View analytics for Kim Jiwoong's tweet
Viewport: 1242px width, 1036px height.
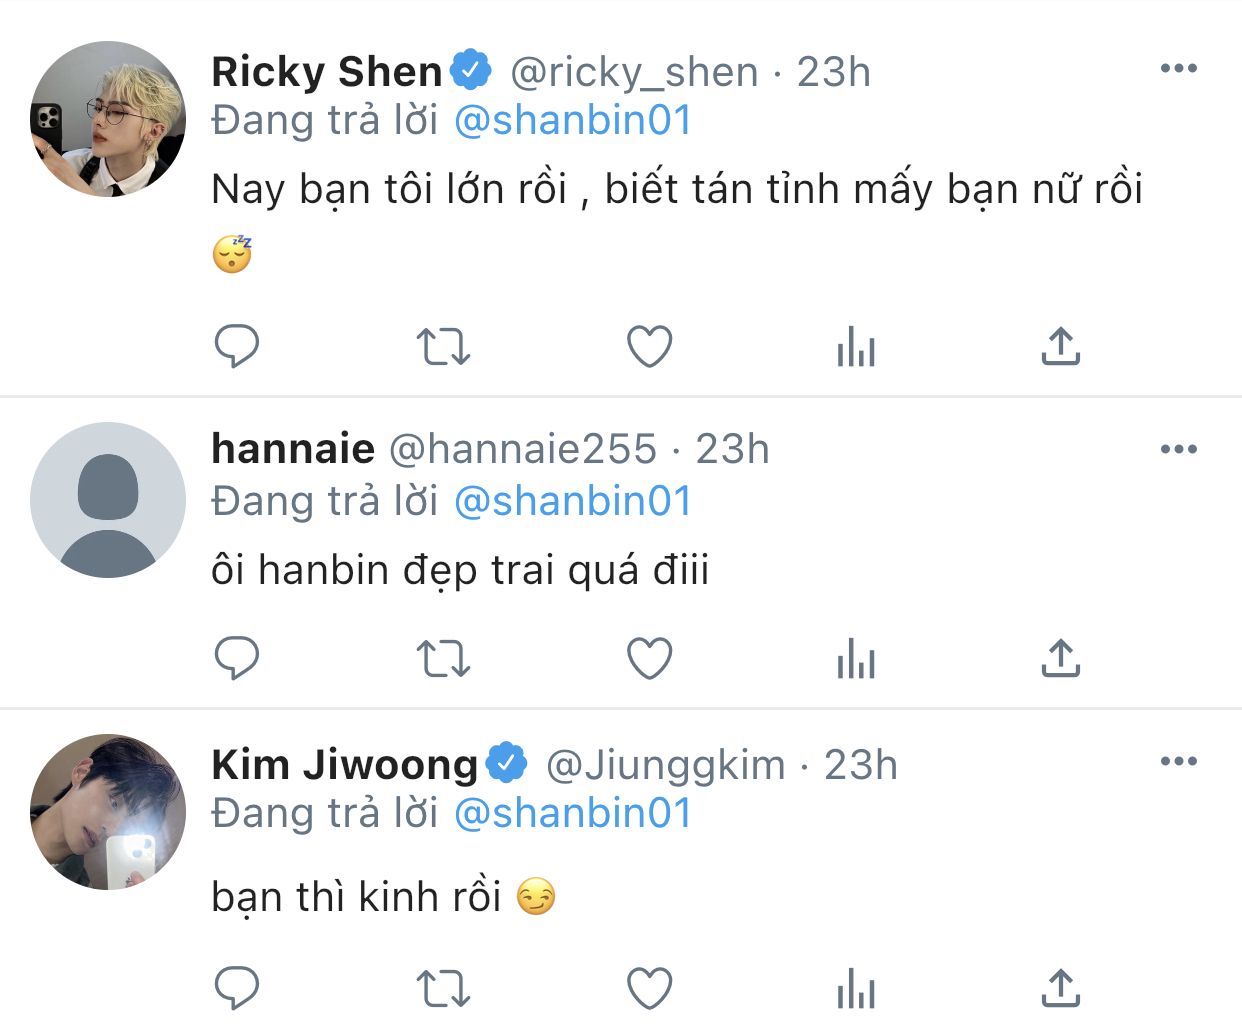tap(856, 988)
